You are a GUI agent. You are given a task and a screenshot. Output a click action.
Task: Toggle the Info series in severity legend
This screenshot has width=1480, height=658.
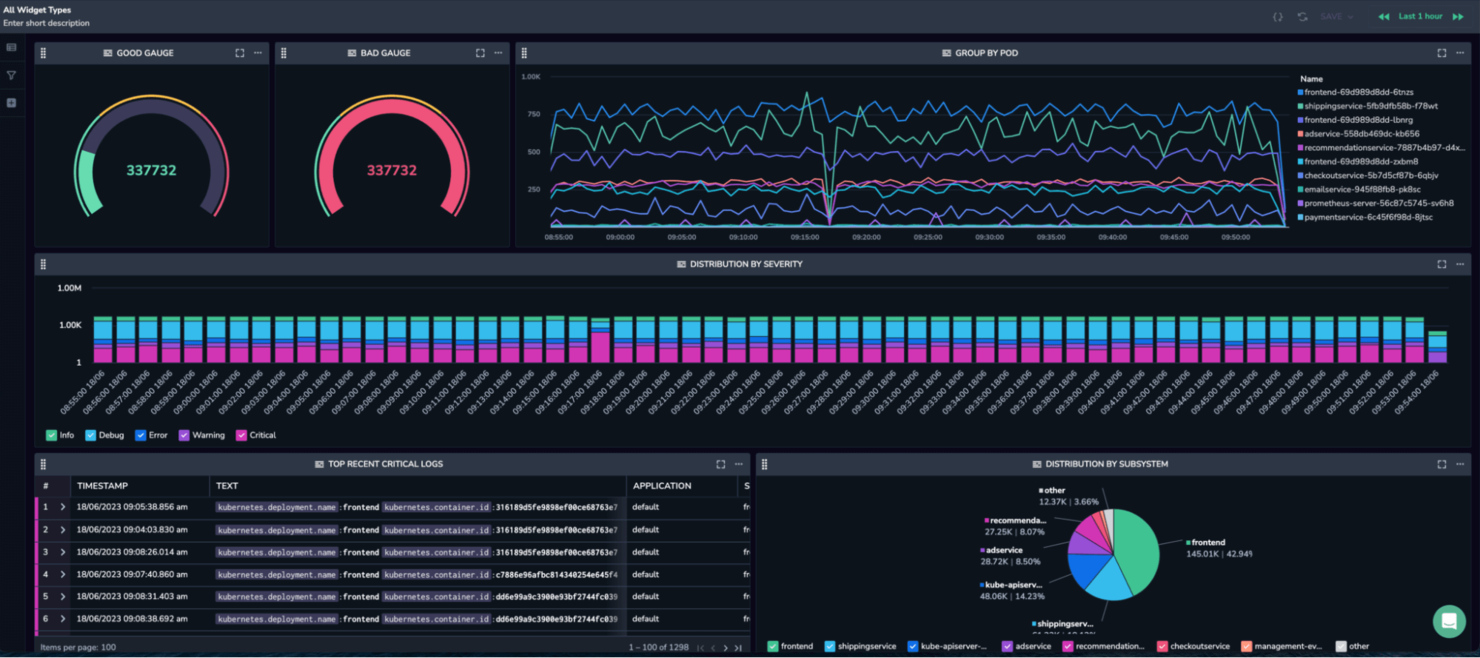(x=59, y=435)
